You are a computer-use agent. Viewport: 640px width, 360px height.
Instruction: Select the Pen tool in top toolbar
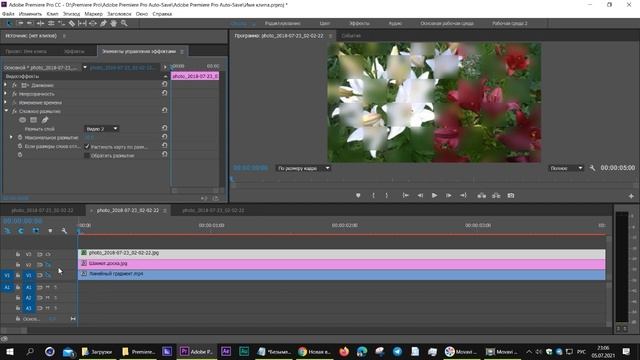pos(103,24)
